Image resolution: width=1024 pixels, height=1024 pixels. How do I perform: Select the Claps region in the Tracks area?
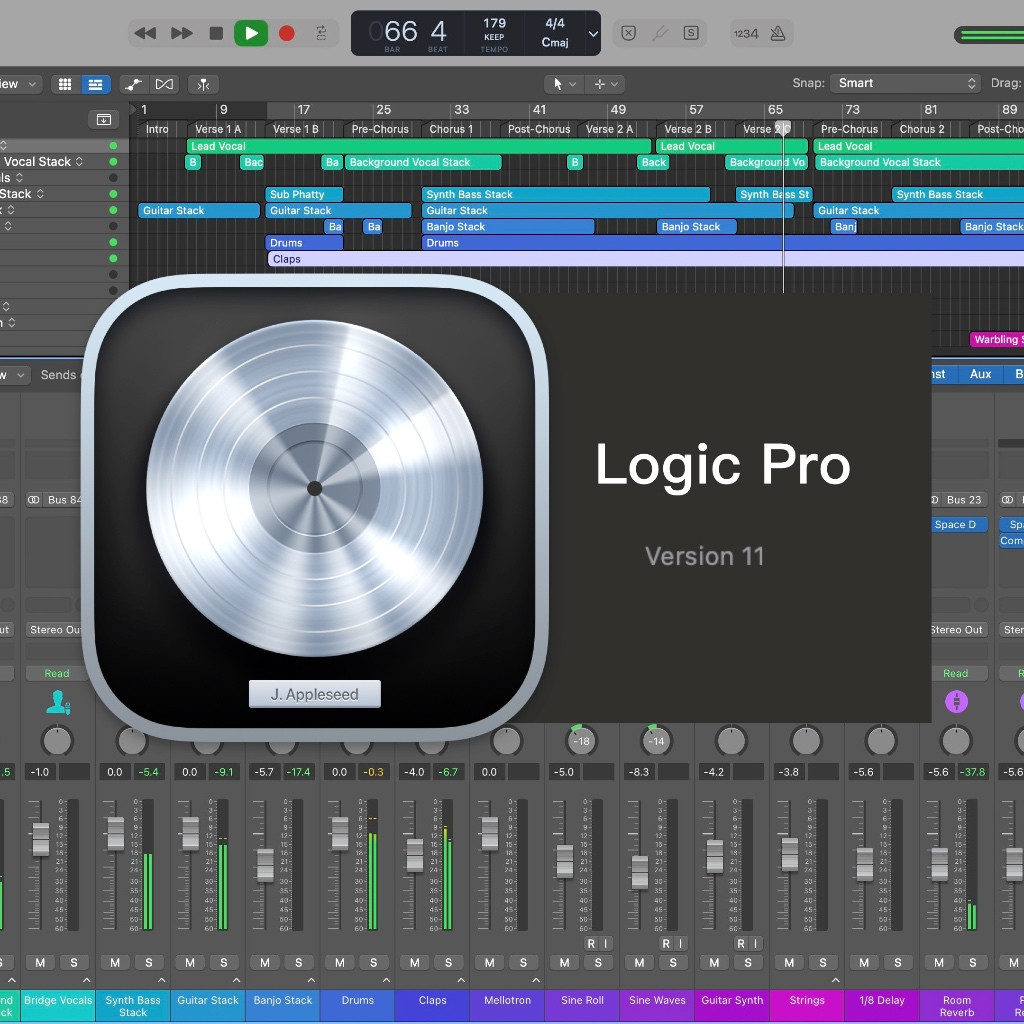[x=645, y=259]
